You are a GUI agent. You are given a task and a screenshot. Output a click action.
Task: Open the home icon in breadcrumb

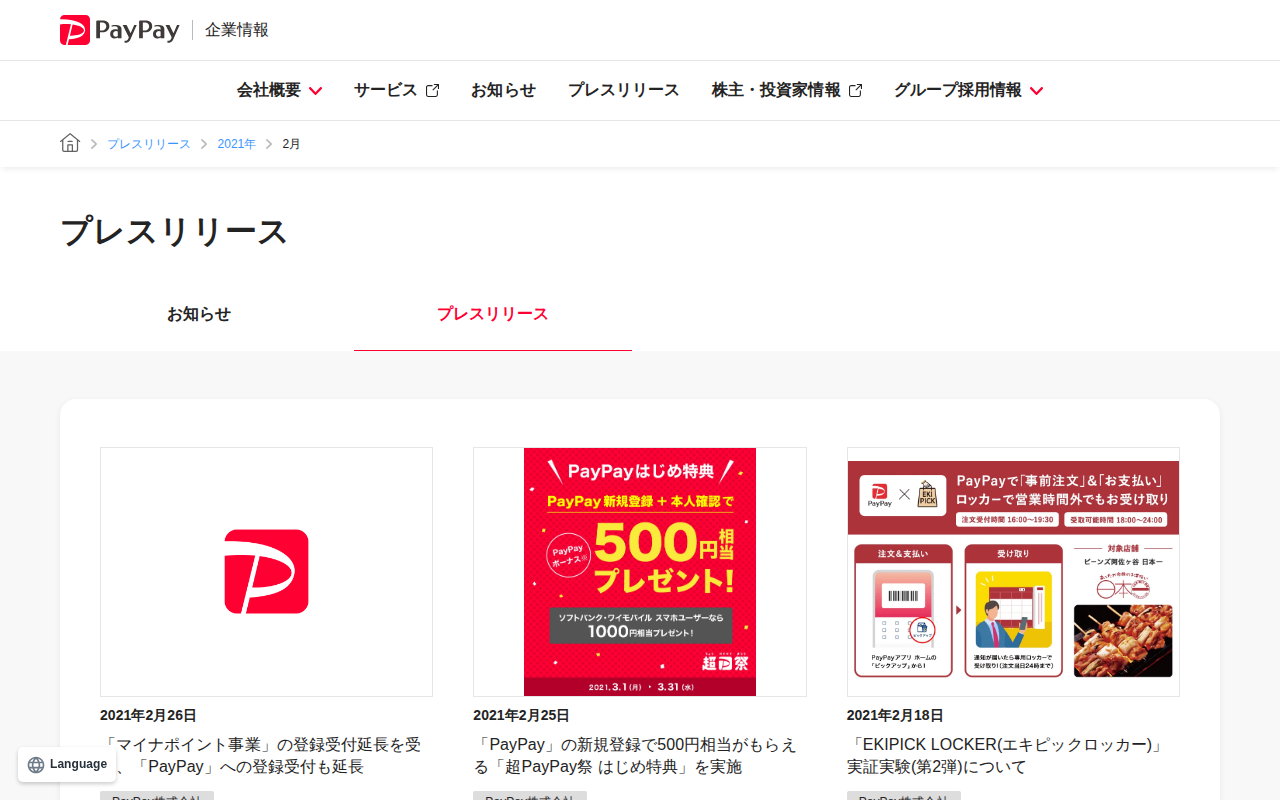click(70, 143)
